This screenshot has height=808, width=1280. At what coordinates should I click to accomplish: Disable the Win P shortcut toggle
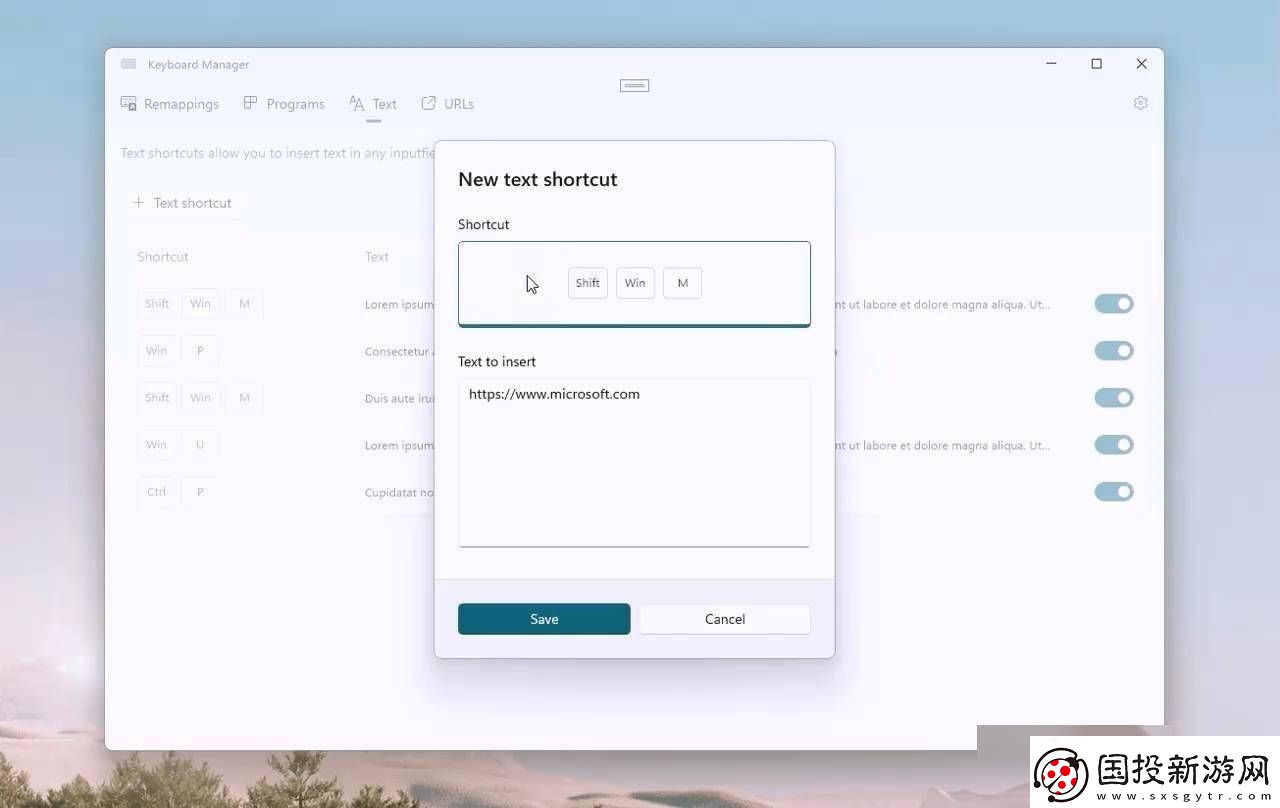pos(1113,351)
